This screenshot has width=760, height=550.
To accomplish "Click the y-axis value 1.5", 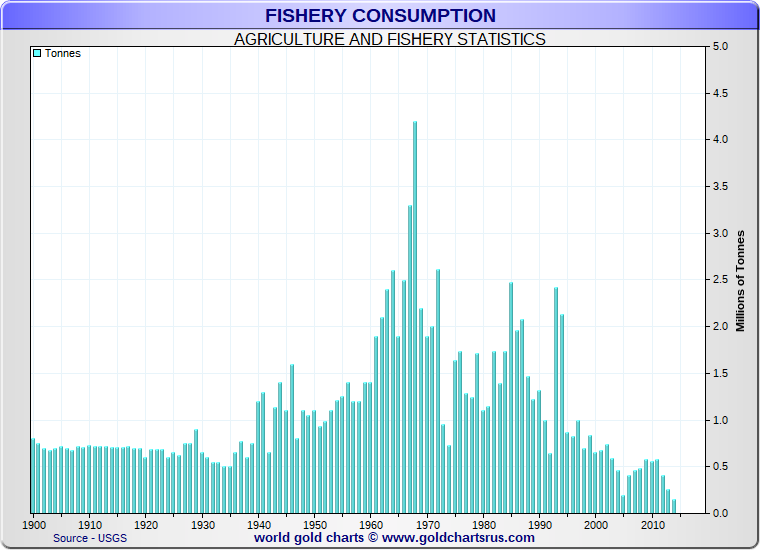I will [x=720, y=373].
